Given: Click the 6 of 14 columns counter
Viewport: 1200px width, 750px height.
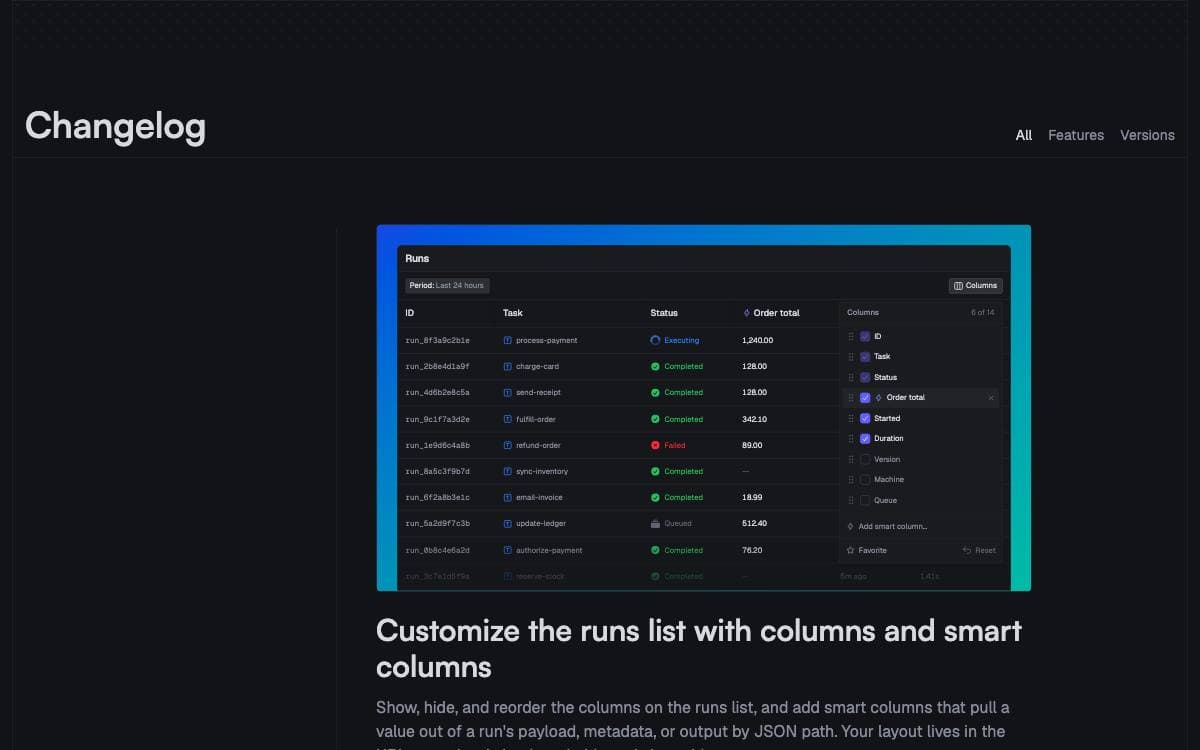Looking at the screenshot, I should (983, 312).
